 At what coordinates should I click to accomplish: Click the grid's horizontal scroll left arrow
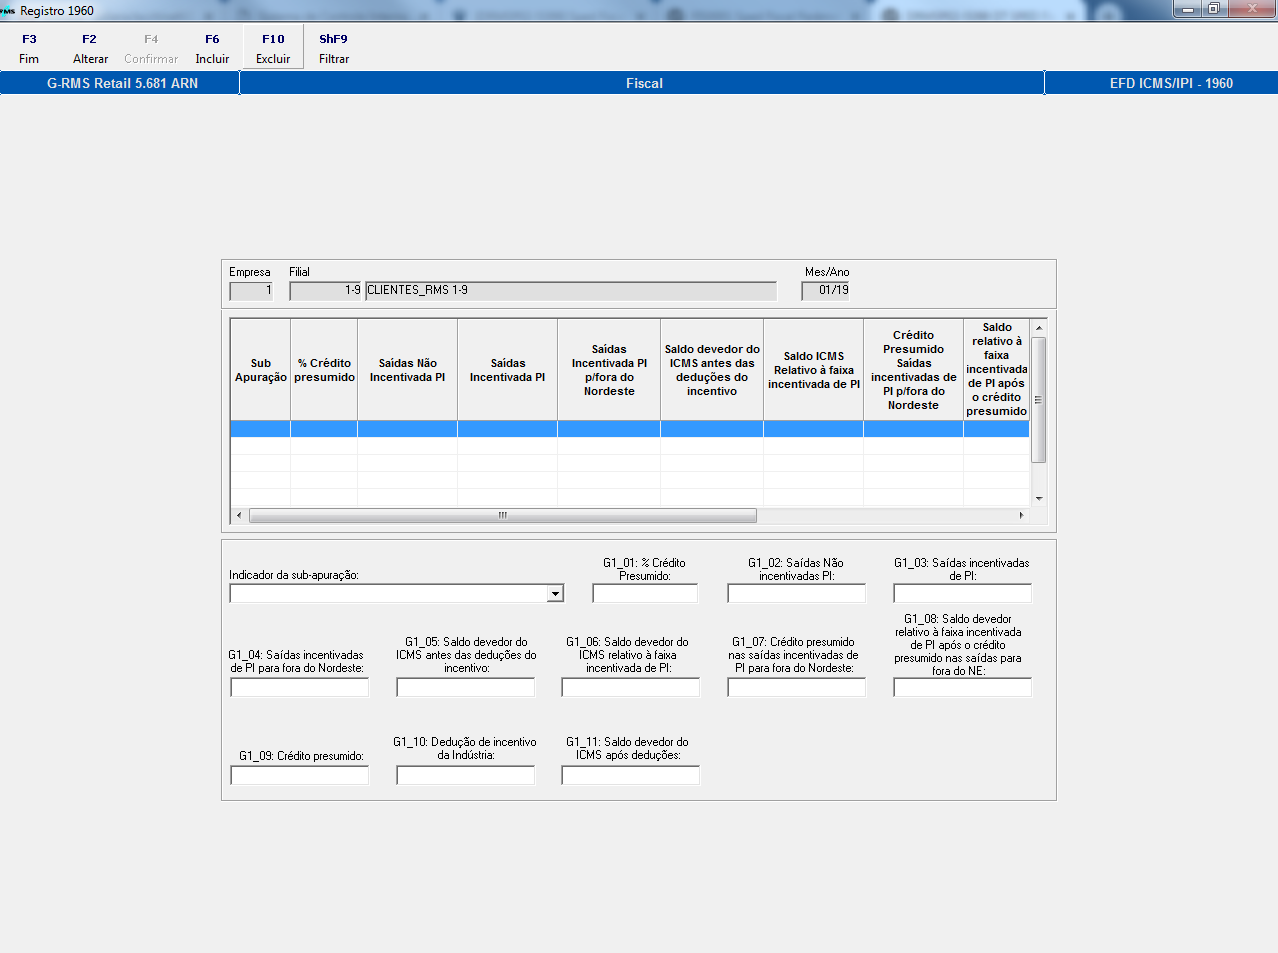tap(238, 516)
